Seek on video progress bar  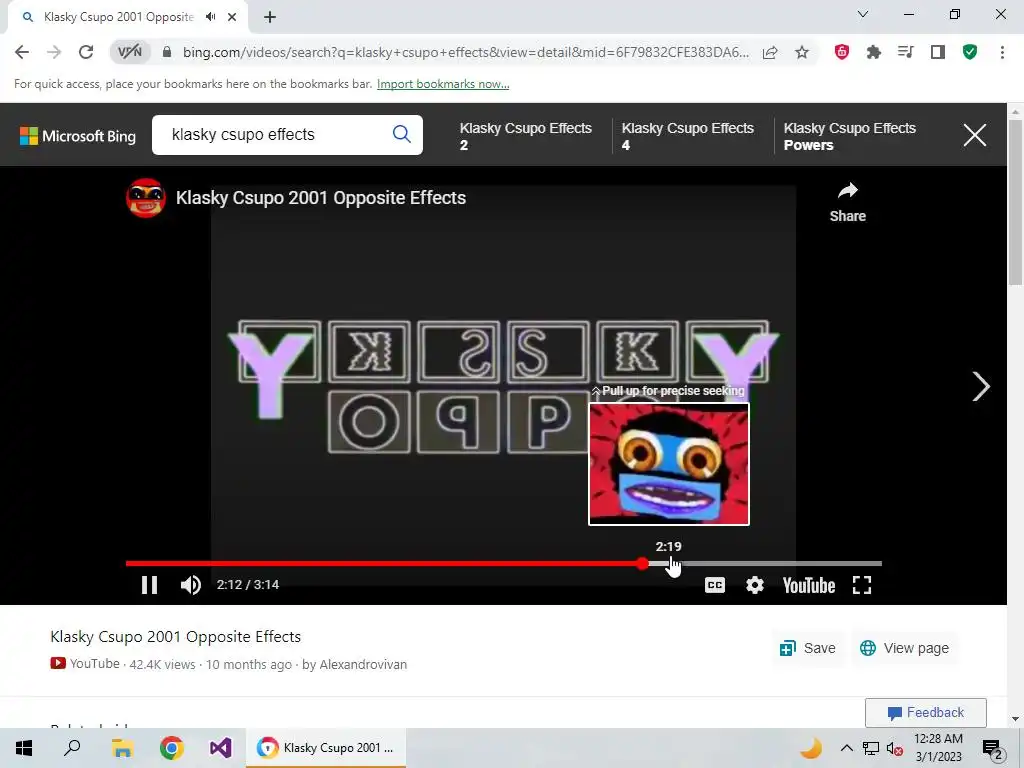click(x=504, y=563)
